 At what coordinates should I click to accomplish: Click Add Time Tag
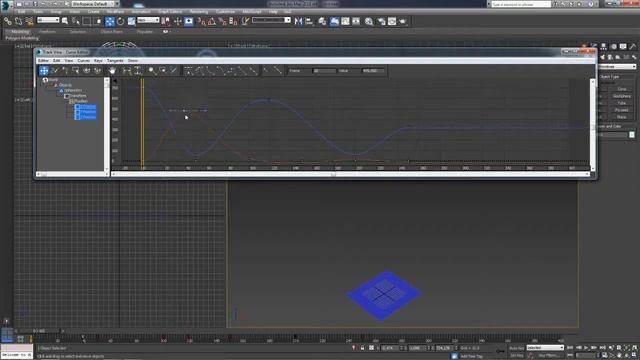(x=471, y=356)
